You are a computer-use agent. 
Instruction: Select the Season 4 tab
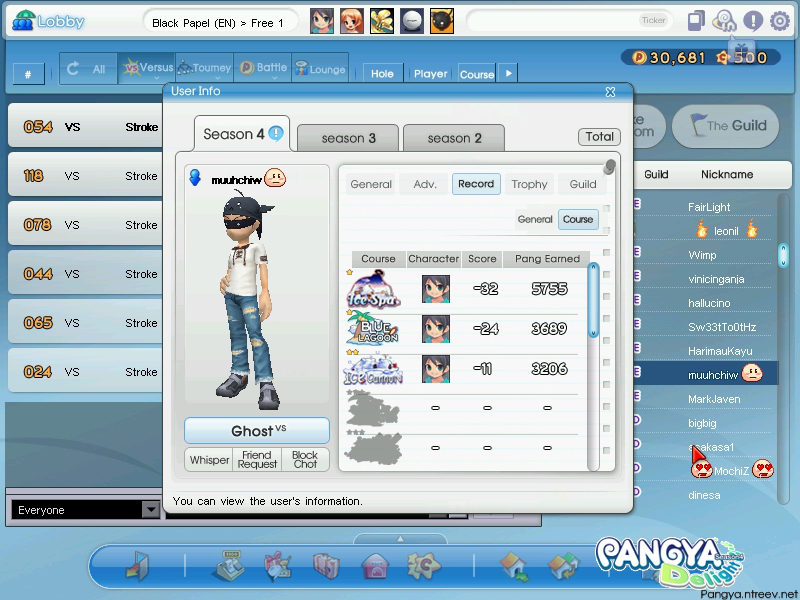tap(242, 134)
